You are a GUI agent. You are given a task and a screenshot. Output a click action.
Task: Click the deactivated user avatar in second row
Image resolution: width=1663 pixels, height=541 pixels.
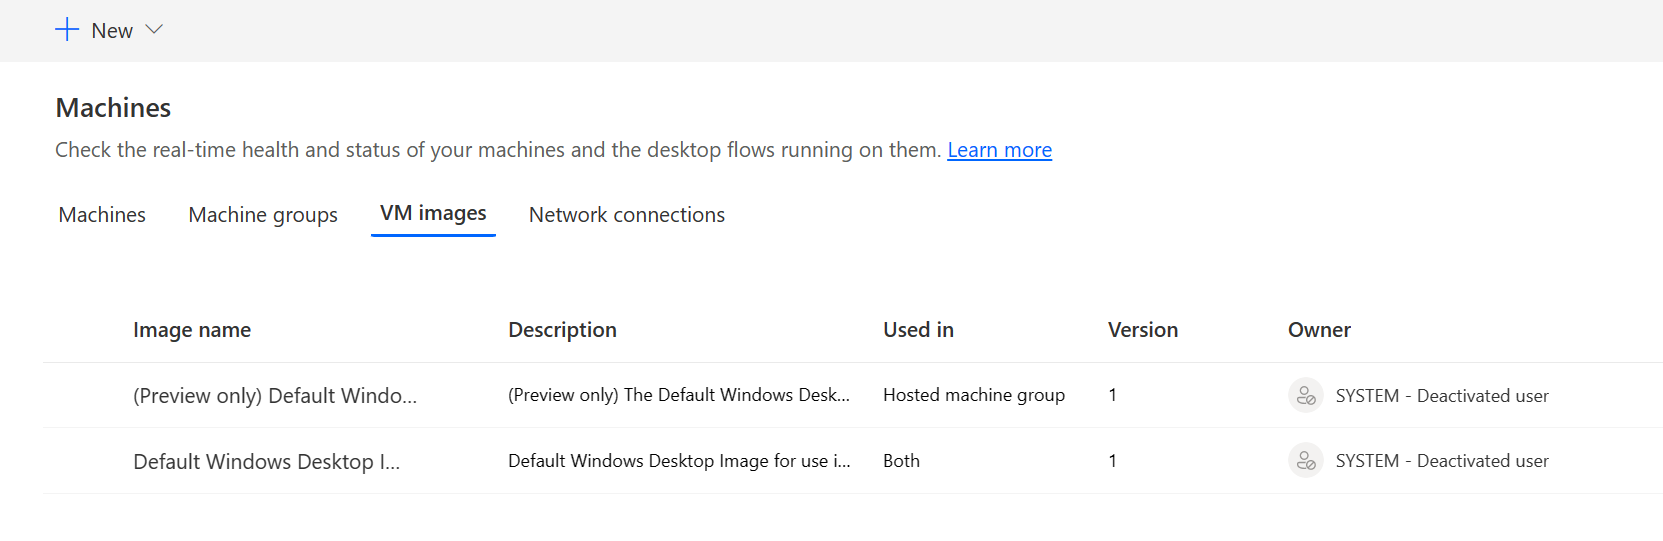[1305, 461]
